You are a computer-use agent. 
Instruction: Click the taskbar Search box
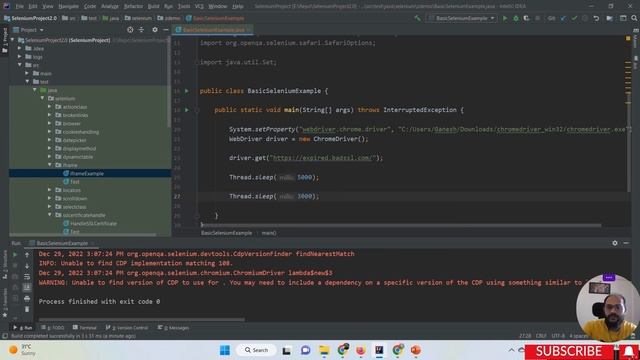point(256,350)
